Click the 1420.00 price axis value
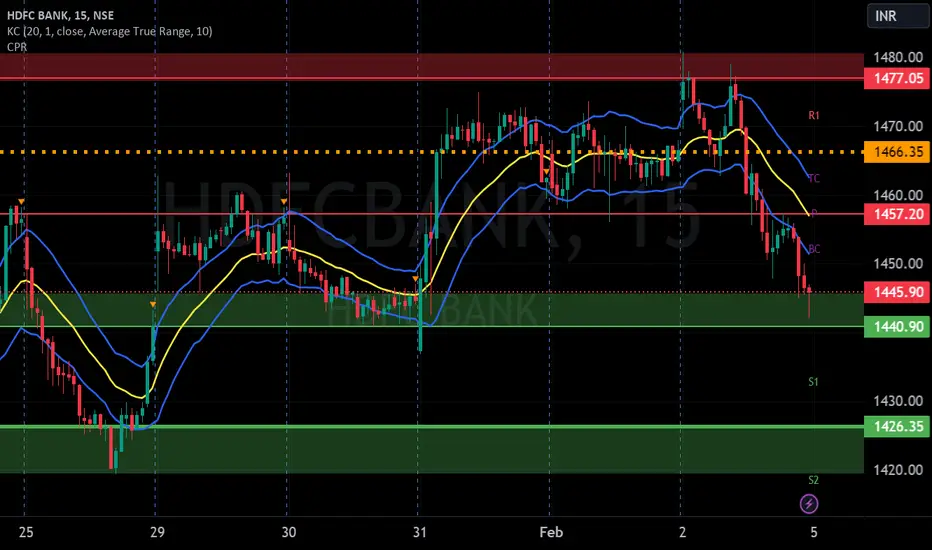The image size is (932, 550). point(898,470)
